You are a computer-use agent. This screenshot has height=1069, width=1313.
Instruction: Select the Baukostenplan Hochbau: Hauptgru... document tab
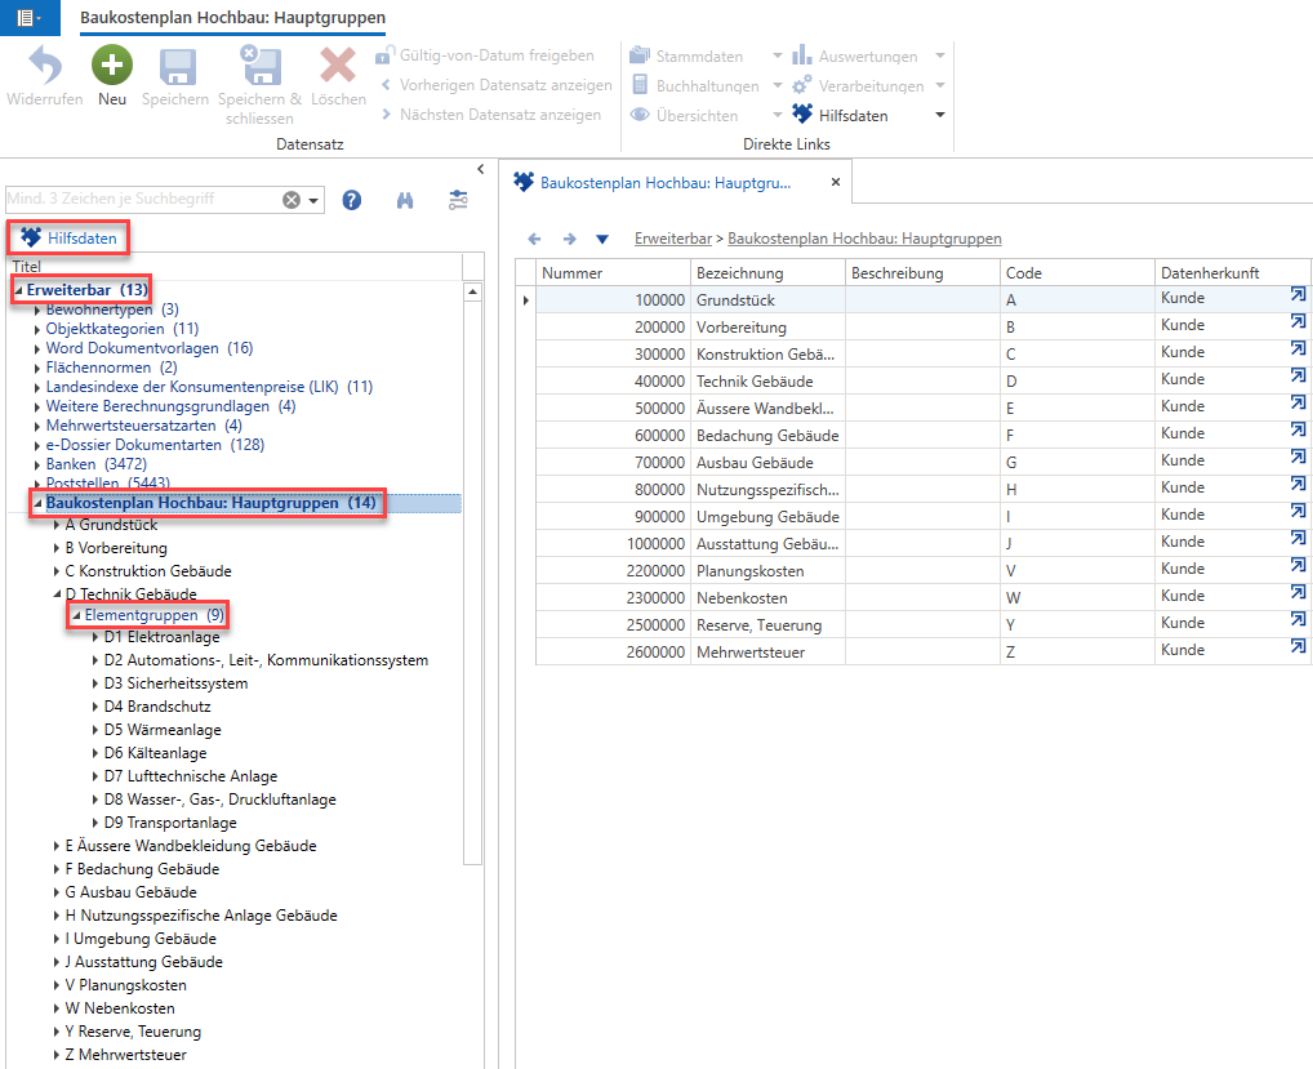coord(665,183)
